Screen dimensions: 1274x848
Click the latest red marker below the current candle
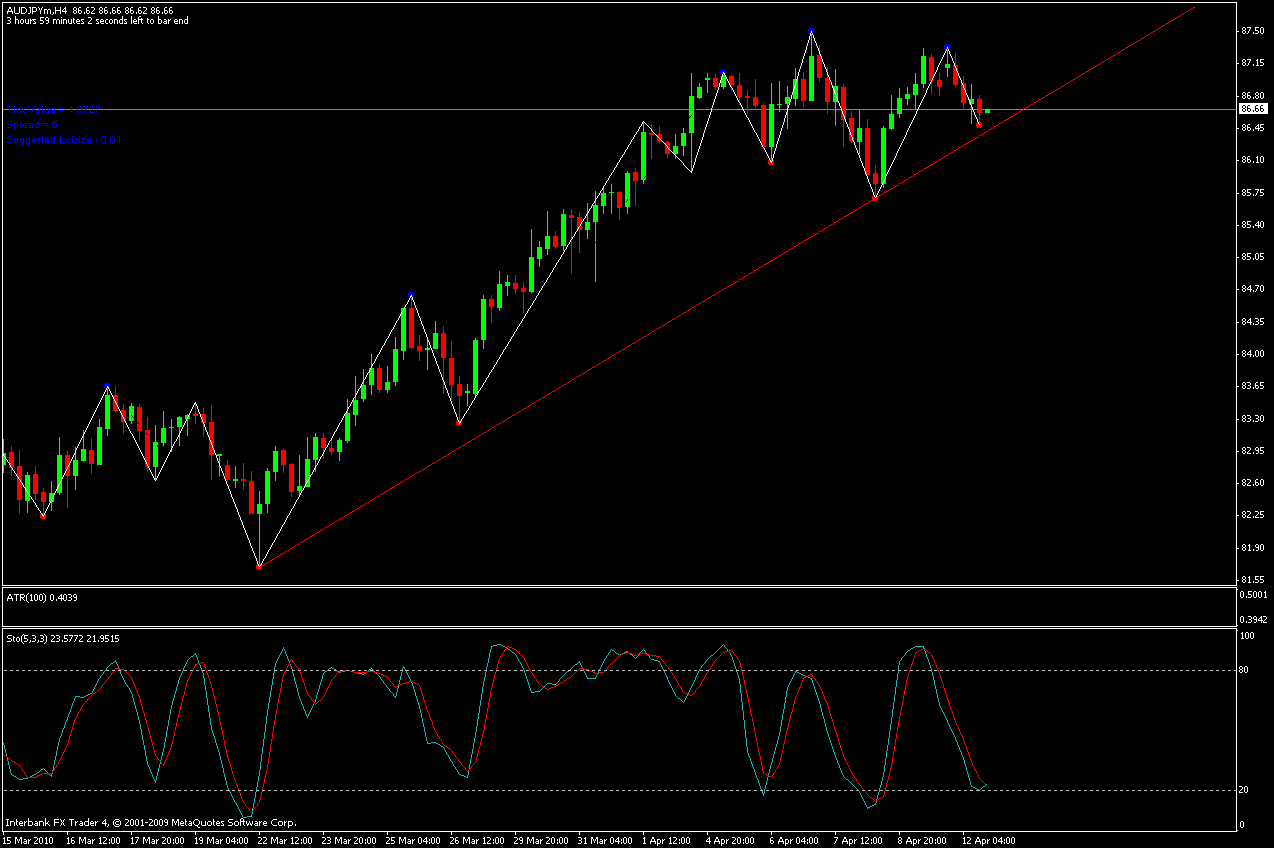[x=979, y=124]
